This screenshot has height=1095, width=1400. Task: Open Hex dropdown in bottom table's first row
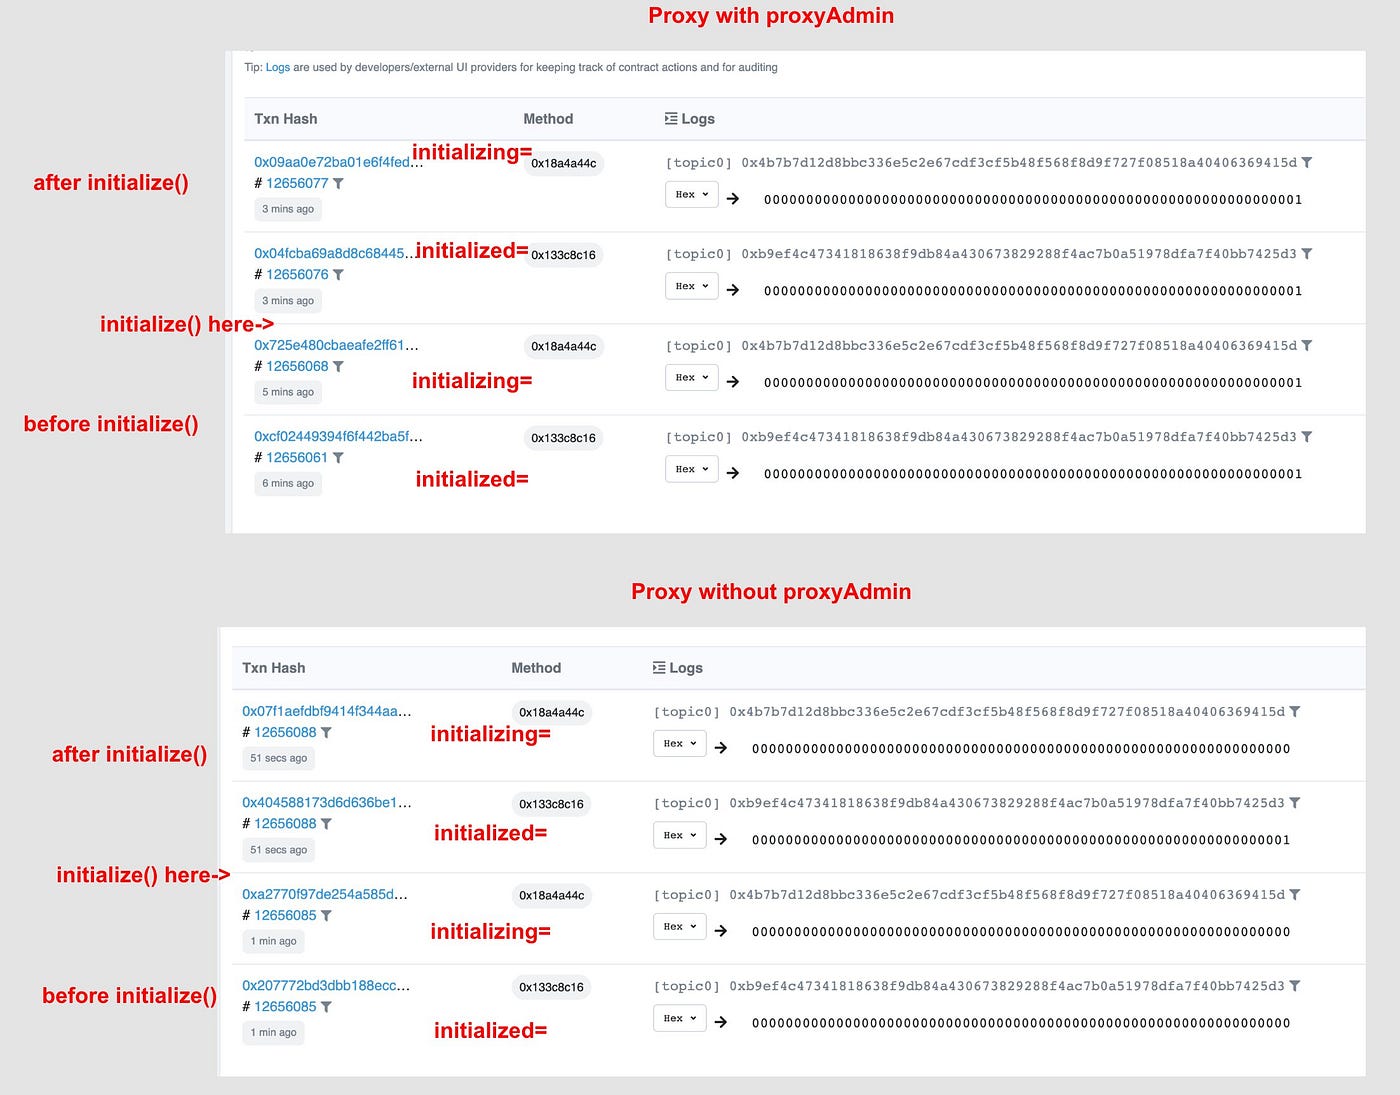tap(679, 743)
